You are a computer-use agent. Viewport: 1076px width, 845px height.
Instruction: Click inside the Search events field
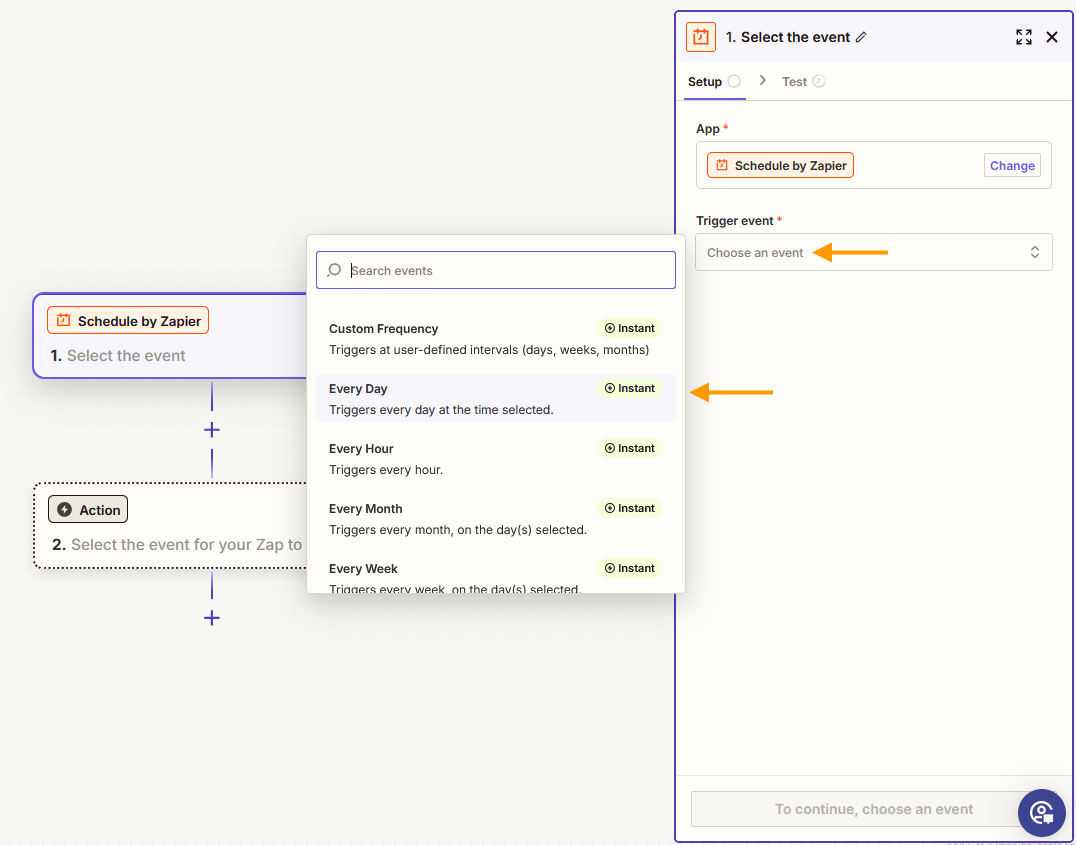[x=496, y=270]
